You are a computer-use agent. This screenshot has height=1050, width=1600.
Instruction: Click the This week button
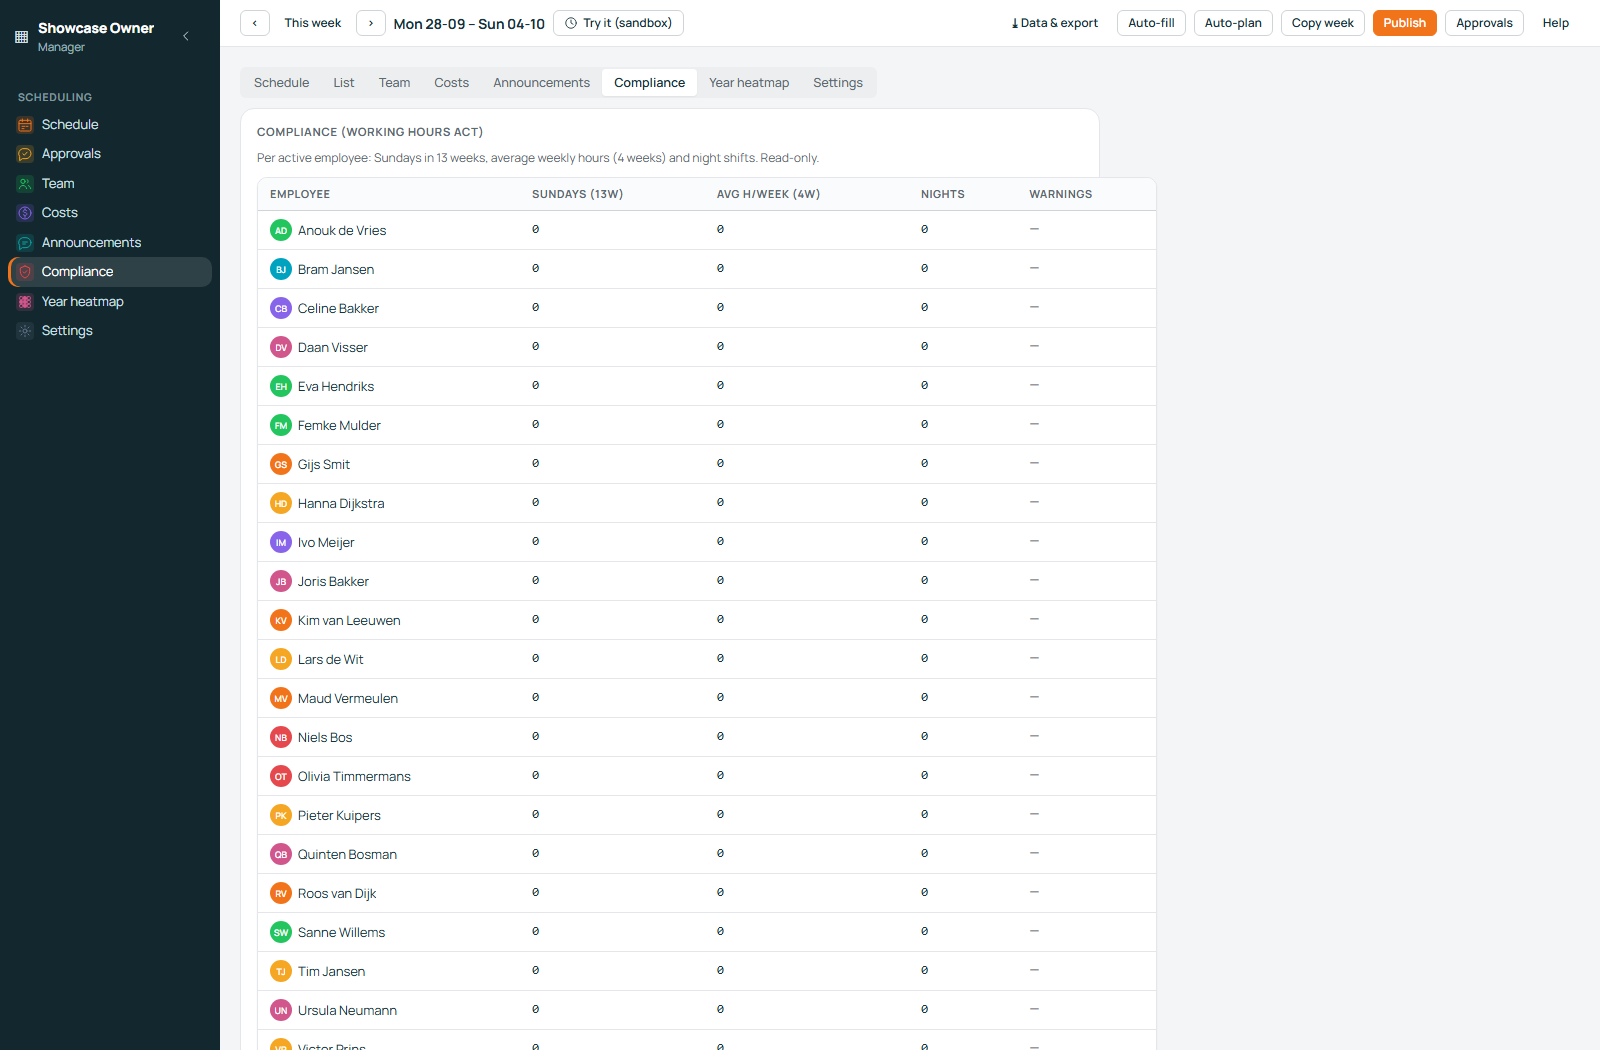[313, 23]
